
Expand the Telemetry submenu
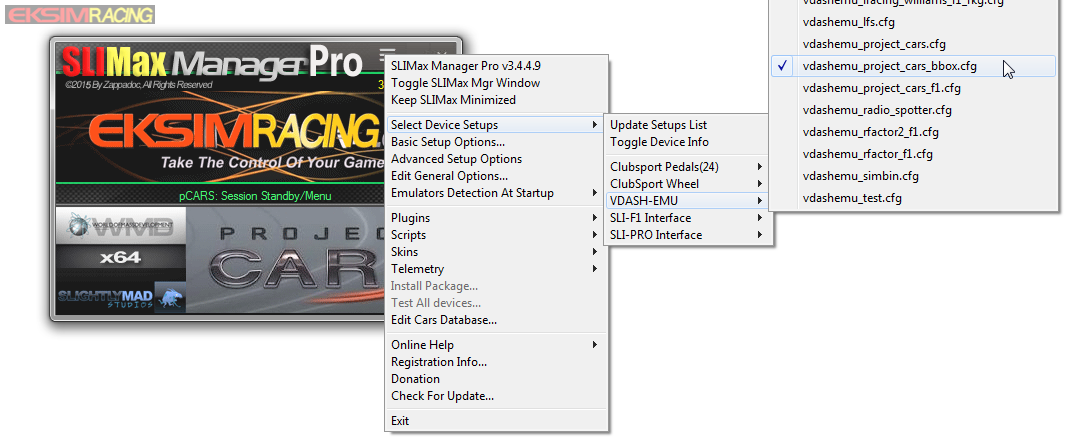coord(497,269)
